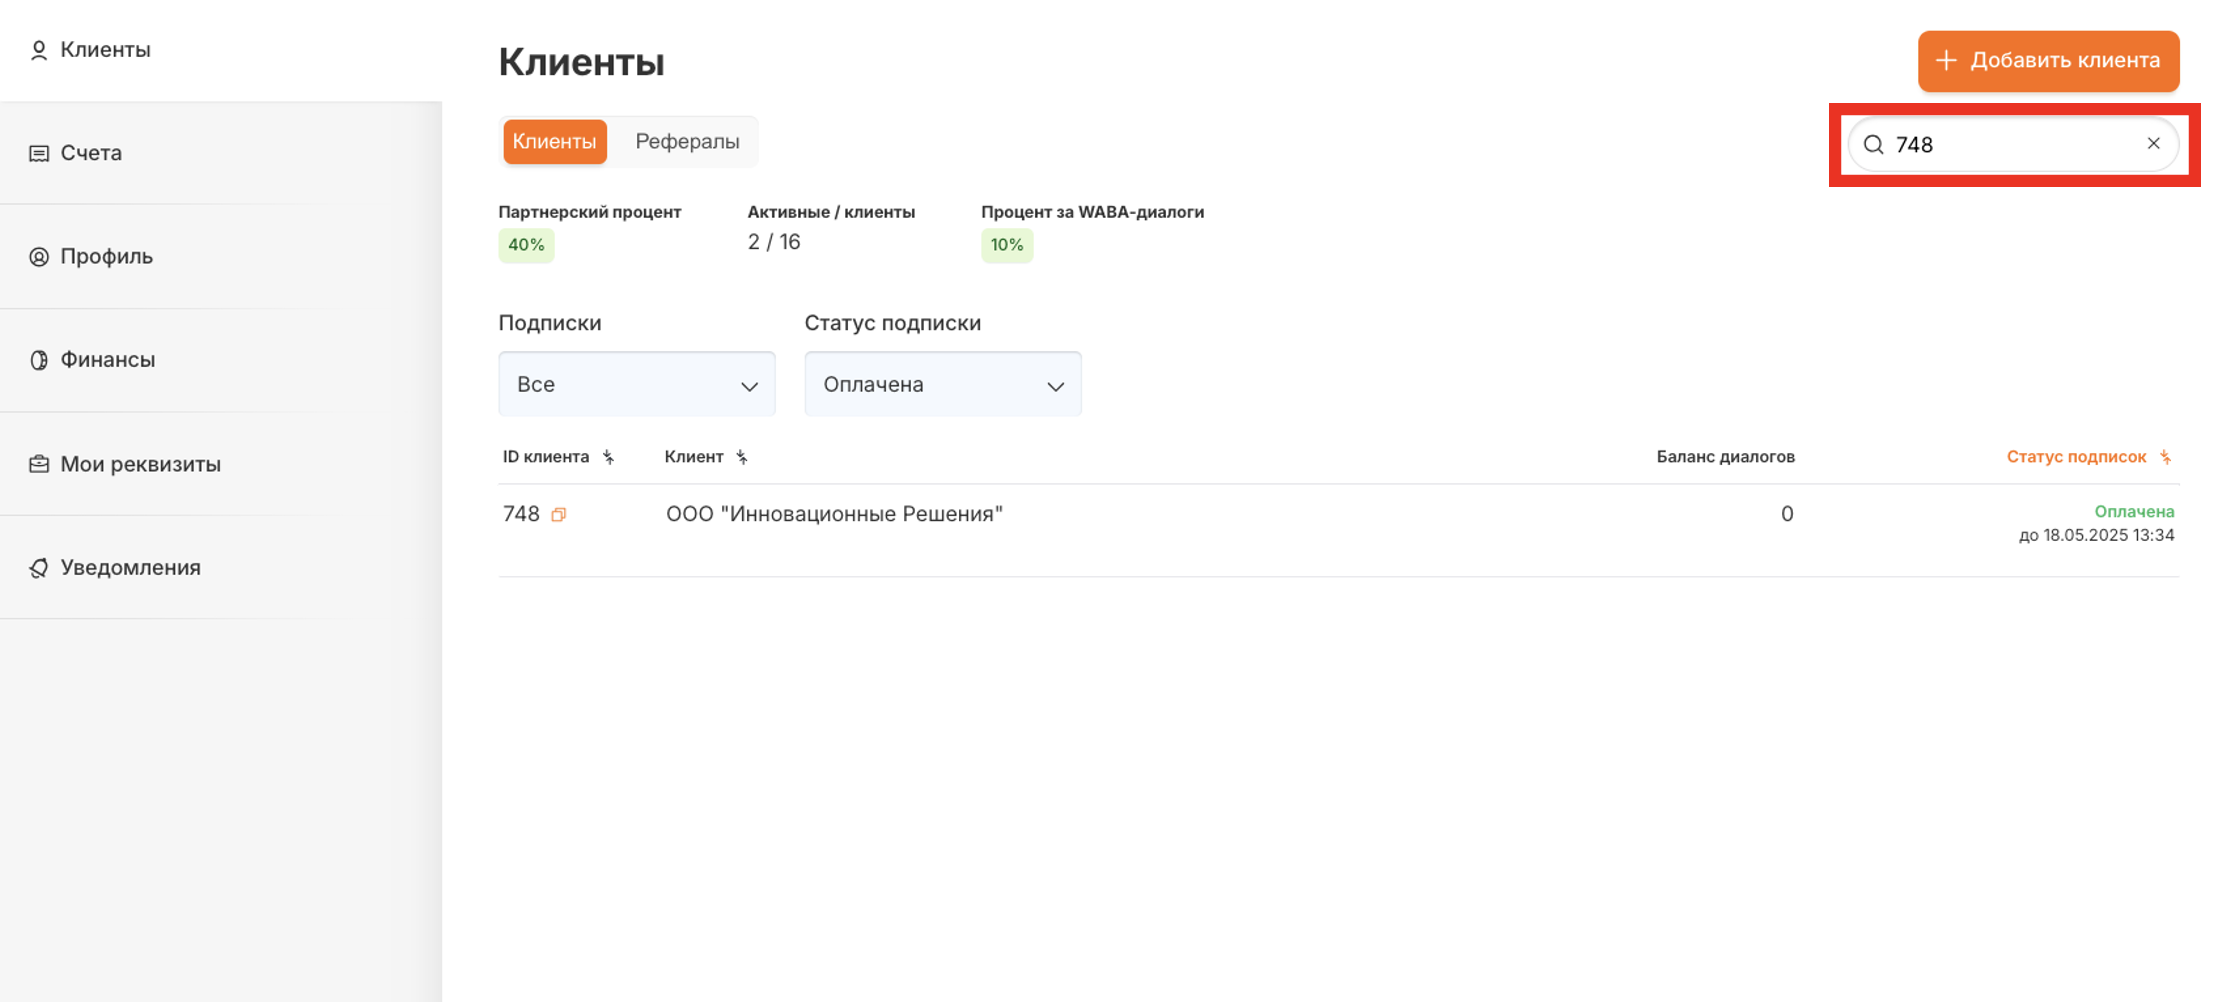
Task: Select Клиенты item in sidebar
Action: (x=105, y=50)
